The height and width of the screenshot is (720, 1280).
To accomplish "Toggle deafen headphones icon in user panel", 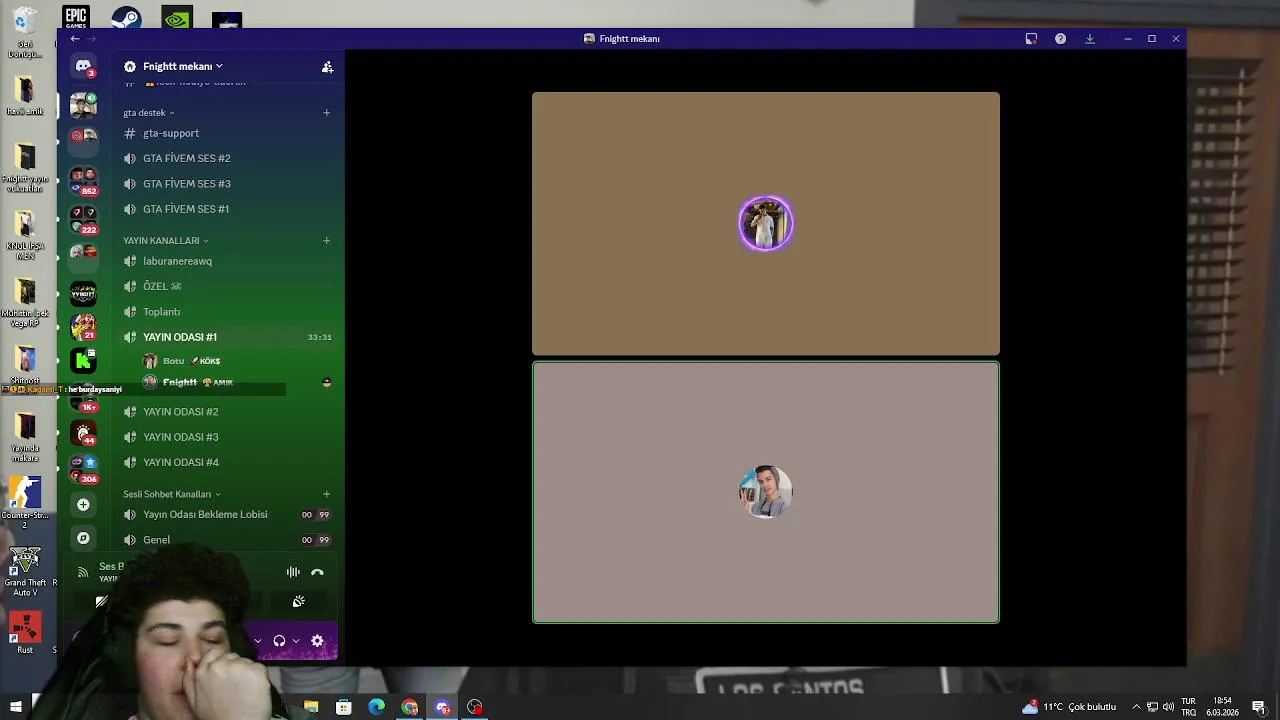I will coord(279,641).
